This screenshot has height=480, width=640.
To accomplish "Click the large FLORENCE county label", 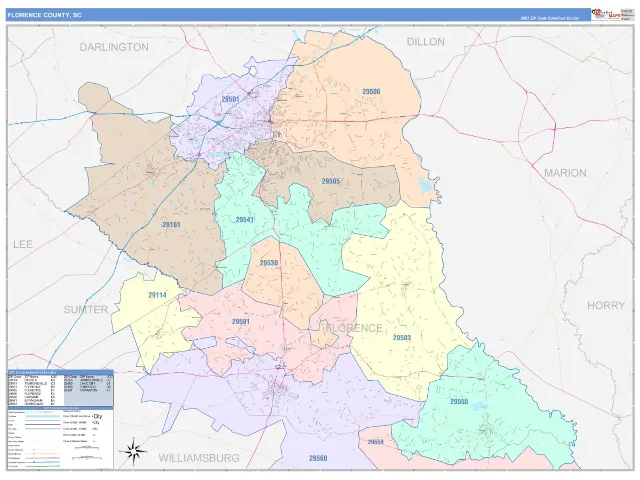I will coord(354,329).
